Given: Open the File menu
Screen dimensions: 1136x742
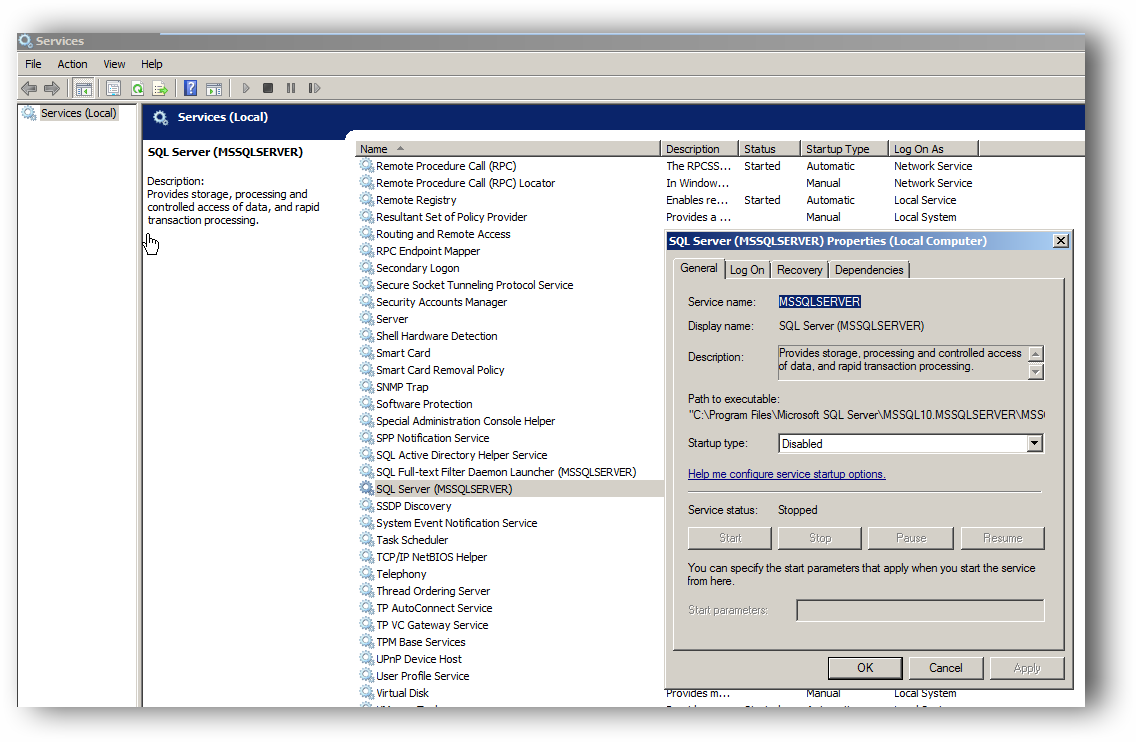Looking at the screenshot, I should 33,64.
